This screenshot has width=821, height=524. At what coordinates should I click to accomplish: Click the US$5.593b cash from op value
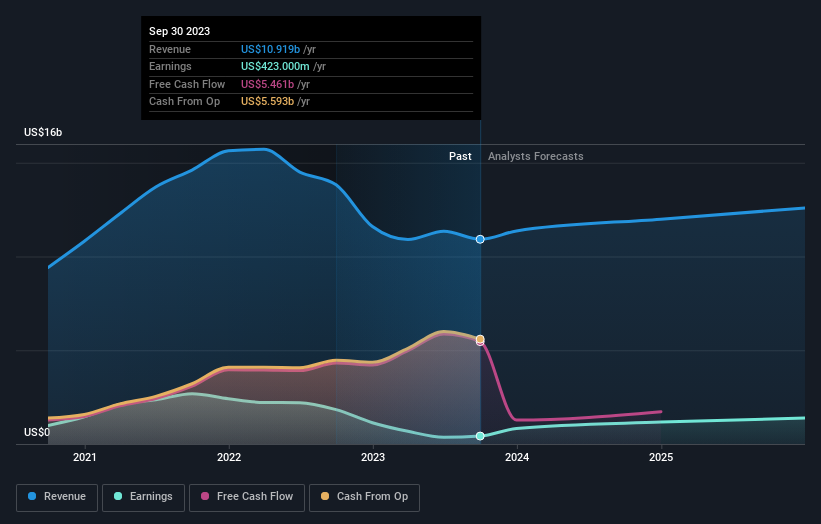point(267,102)
